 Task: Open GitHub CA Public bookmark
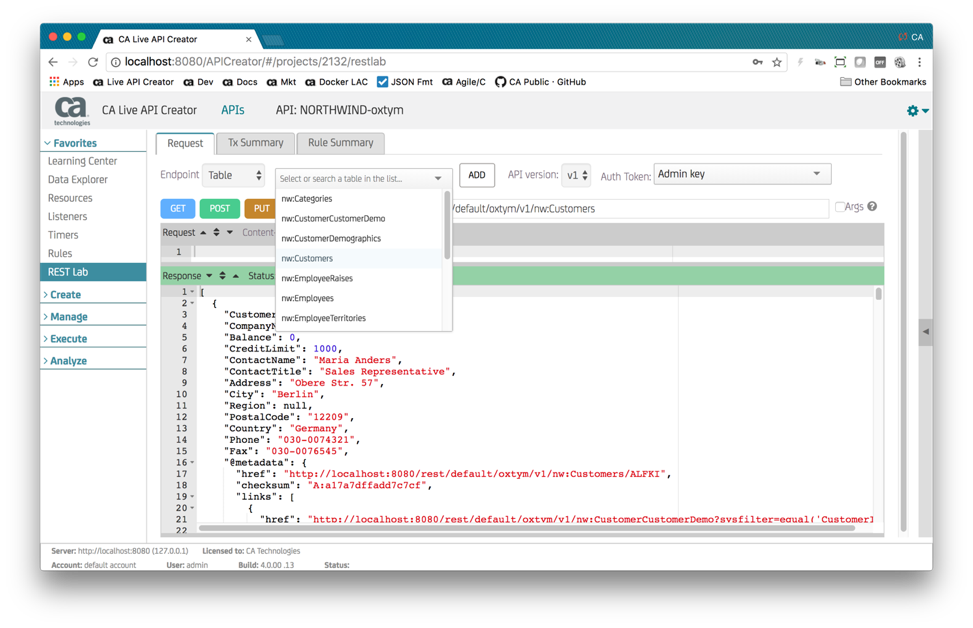click(540, 82)
